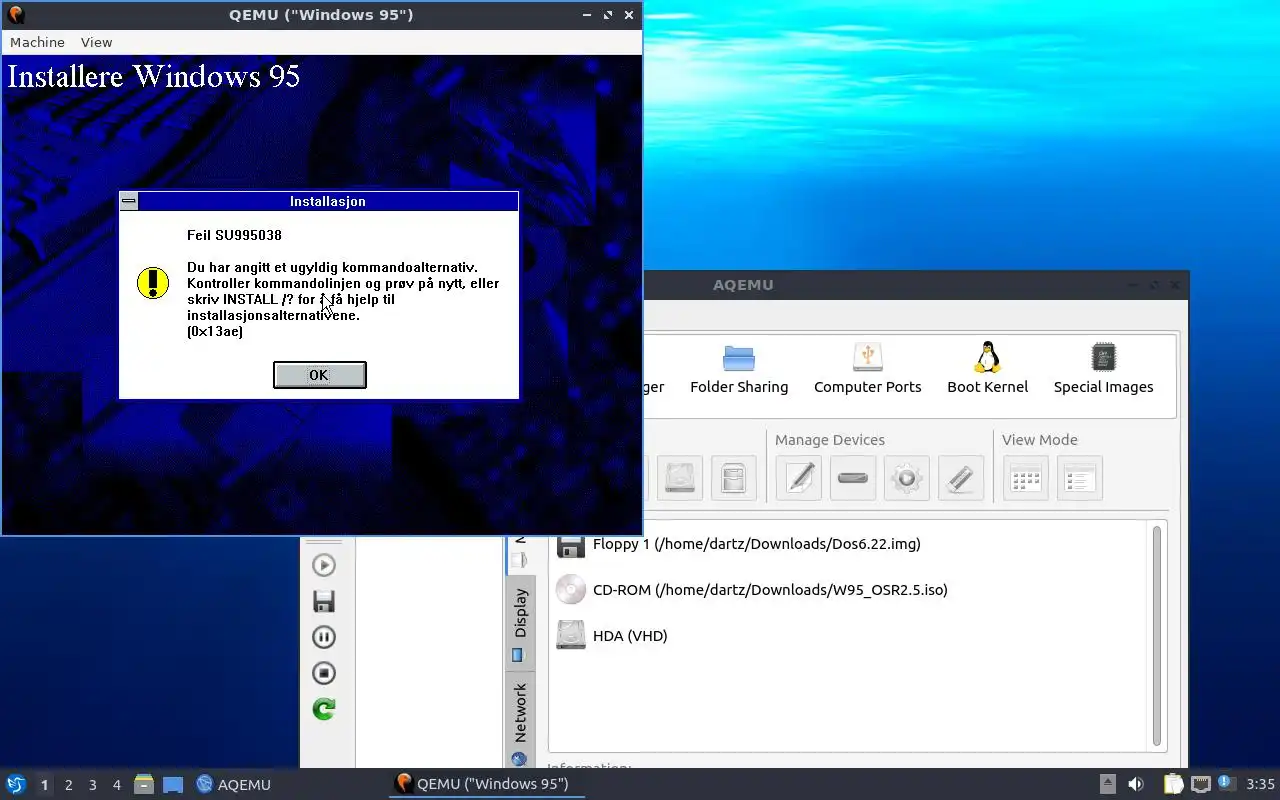Screen dimensions: 1280x800
Task: Open the clipboard manager tray icon
Action: [1173, 784]
